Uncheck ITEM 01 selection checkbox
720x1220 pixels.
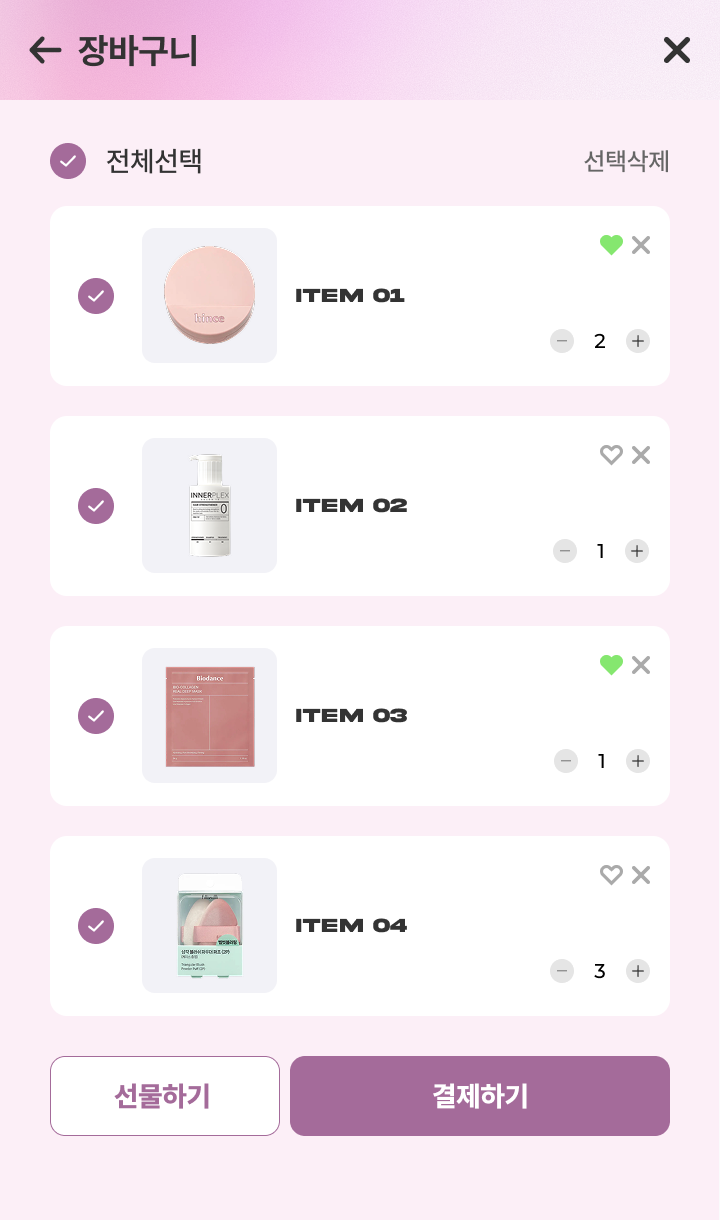click(x=96, y=296)
